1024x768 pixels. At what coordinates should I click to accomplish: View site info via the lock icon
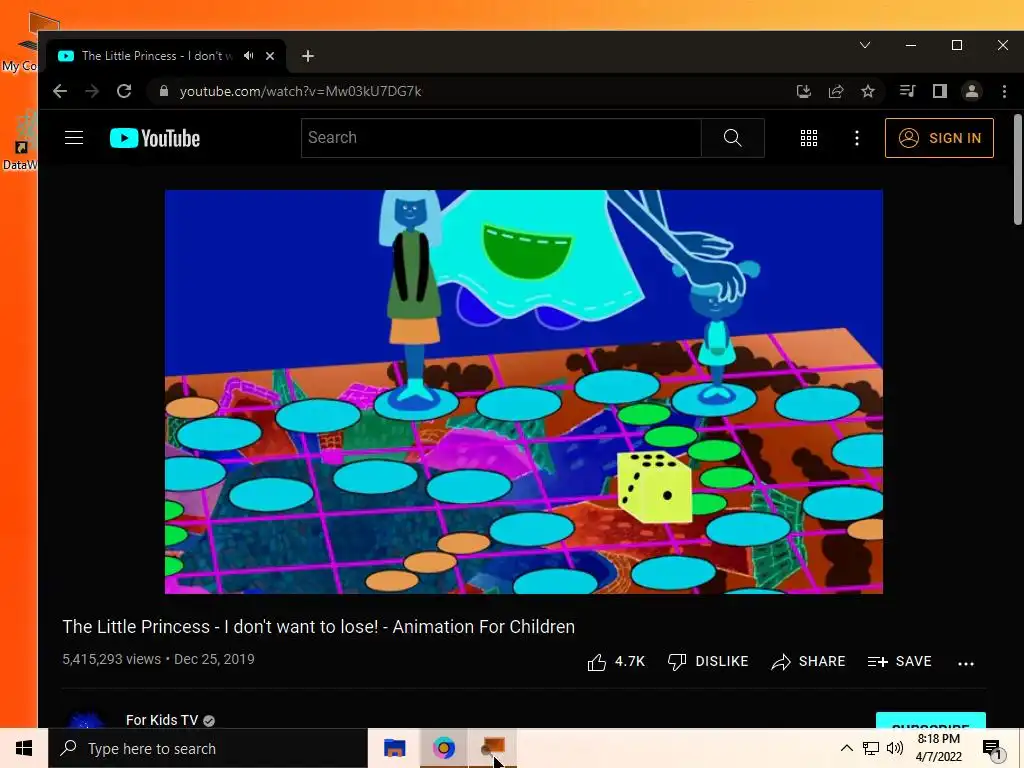coord(164,91)
